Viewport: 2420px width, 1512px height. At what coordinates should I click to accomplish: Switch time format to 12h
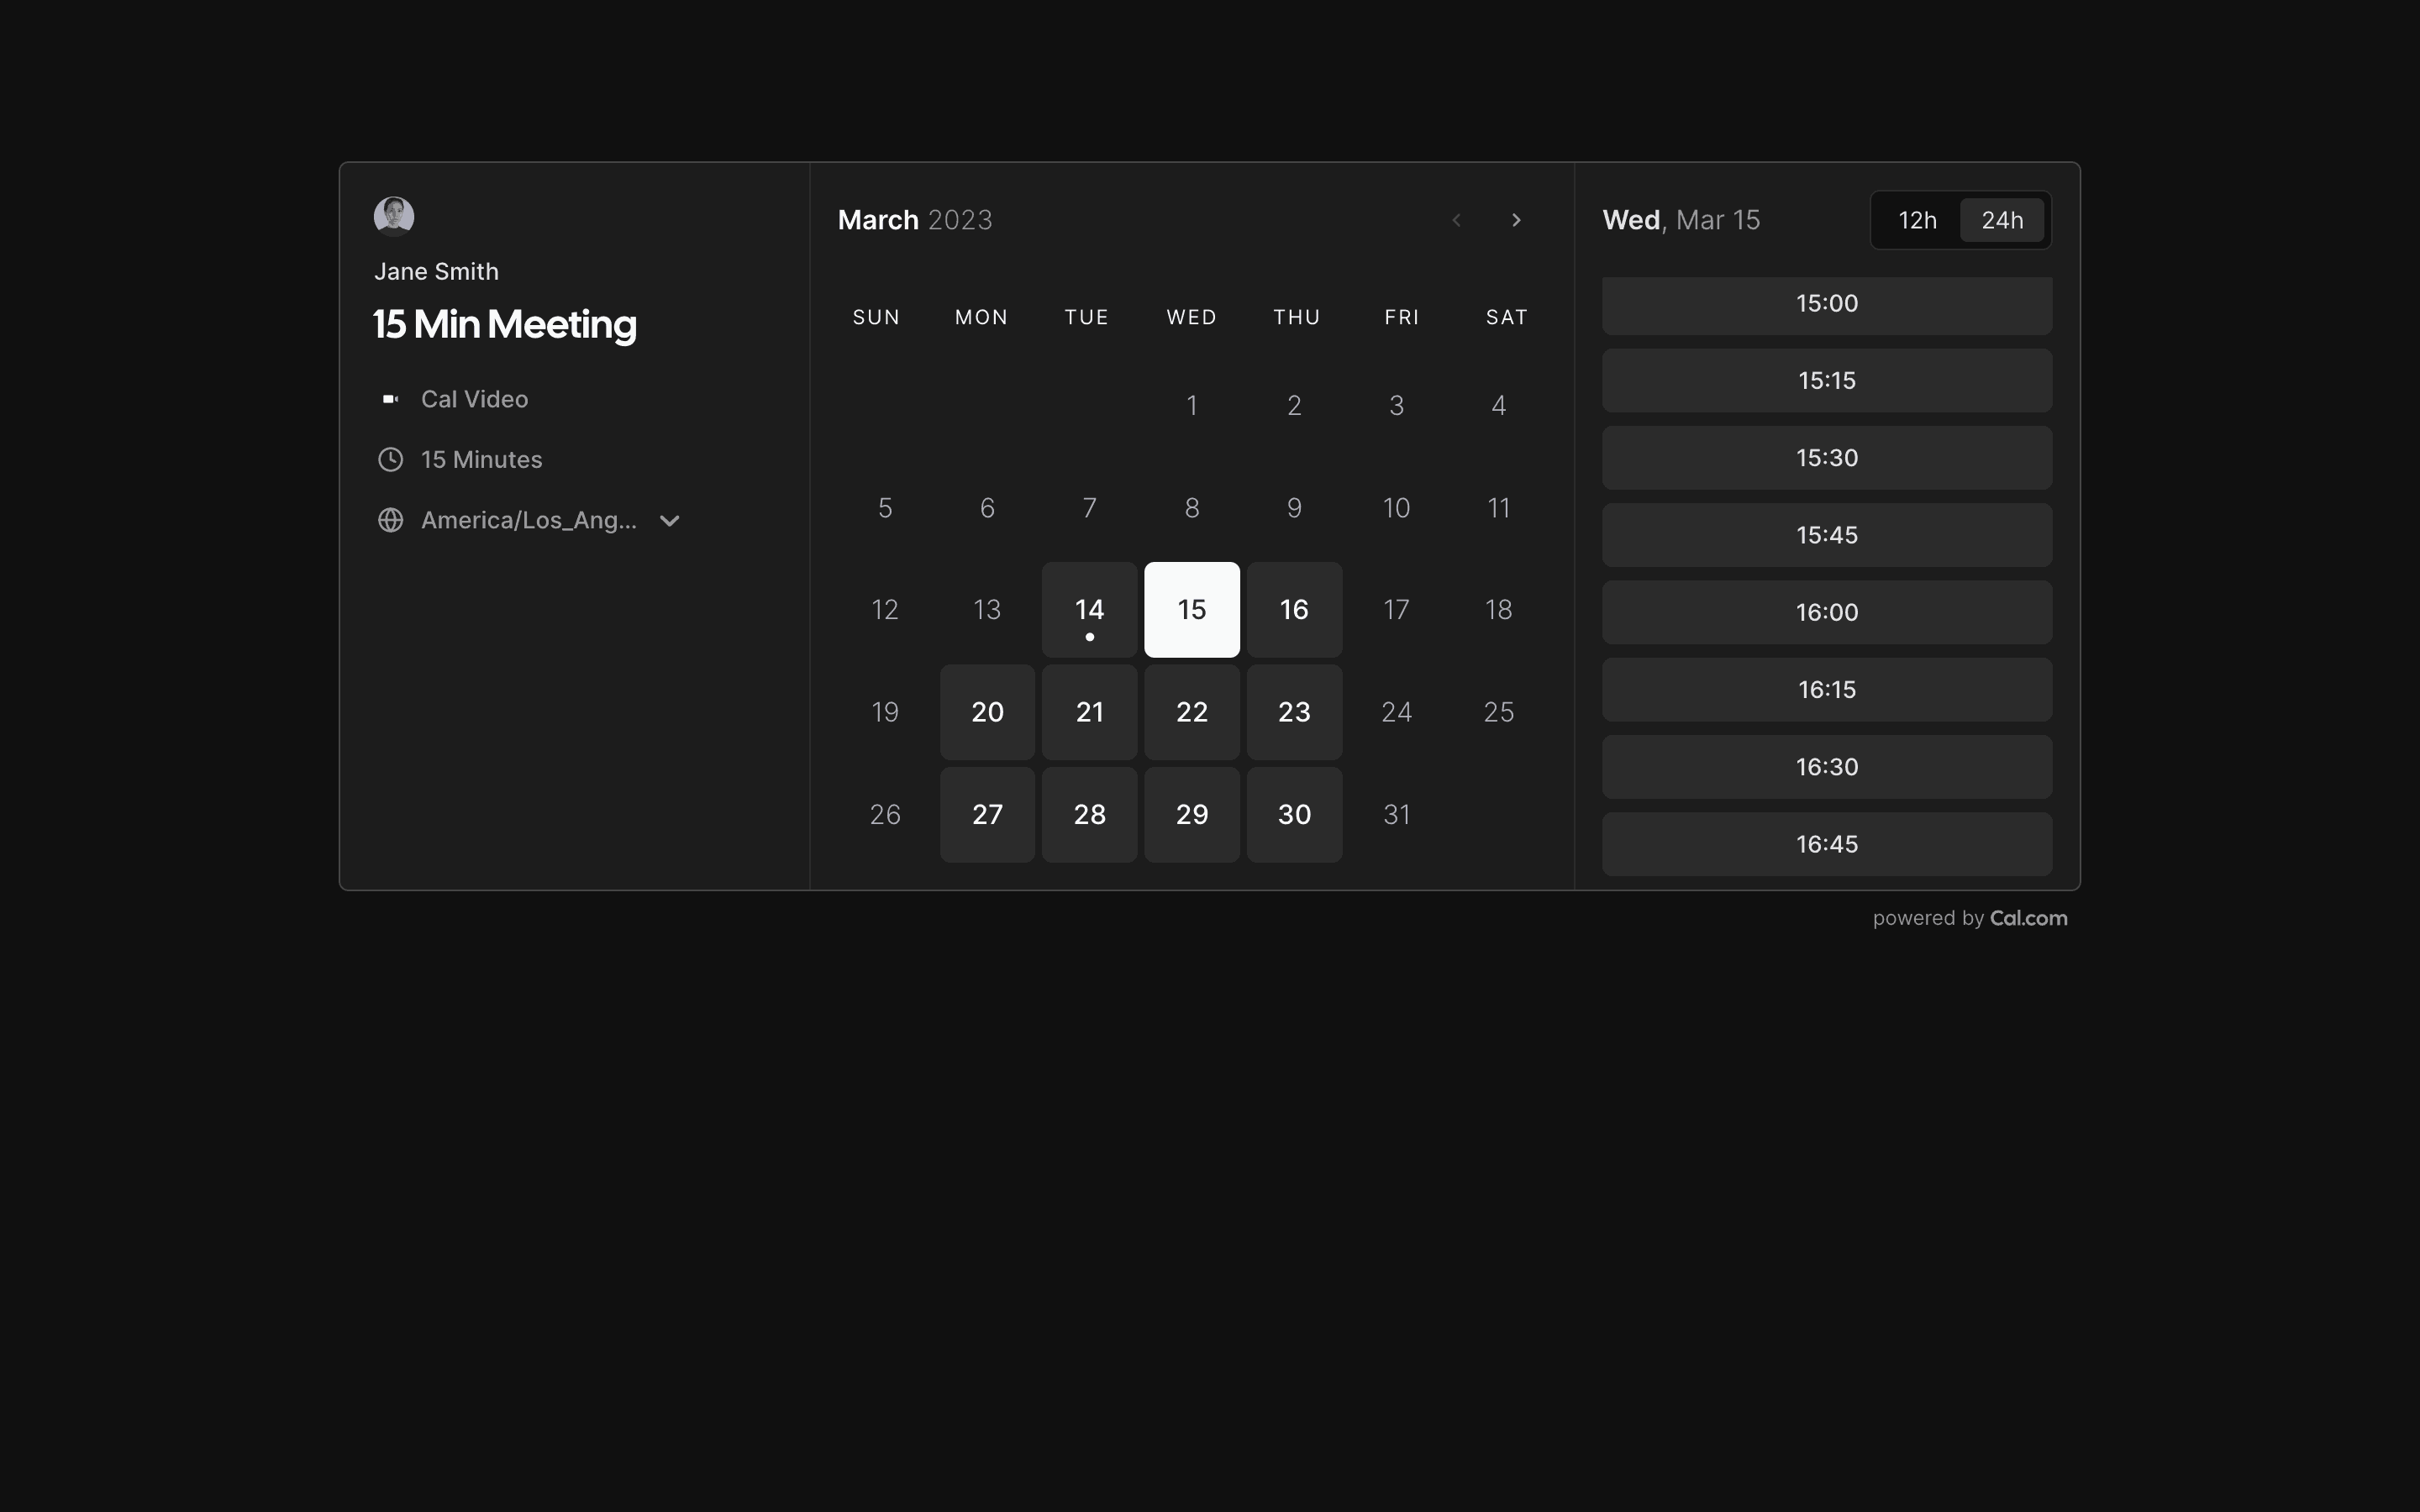1917,220
